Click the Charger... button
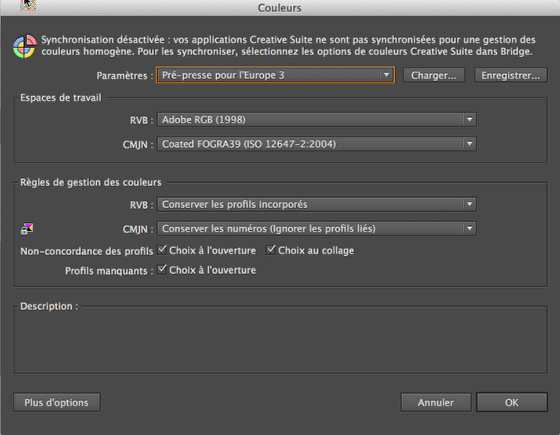 (x=434, y=75)
